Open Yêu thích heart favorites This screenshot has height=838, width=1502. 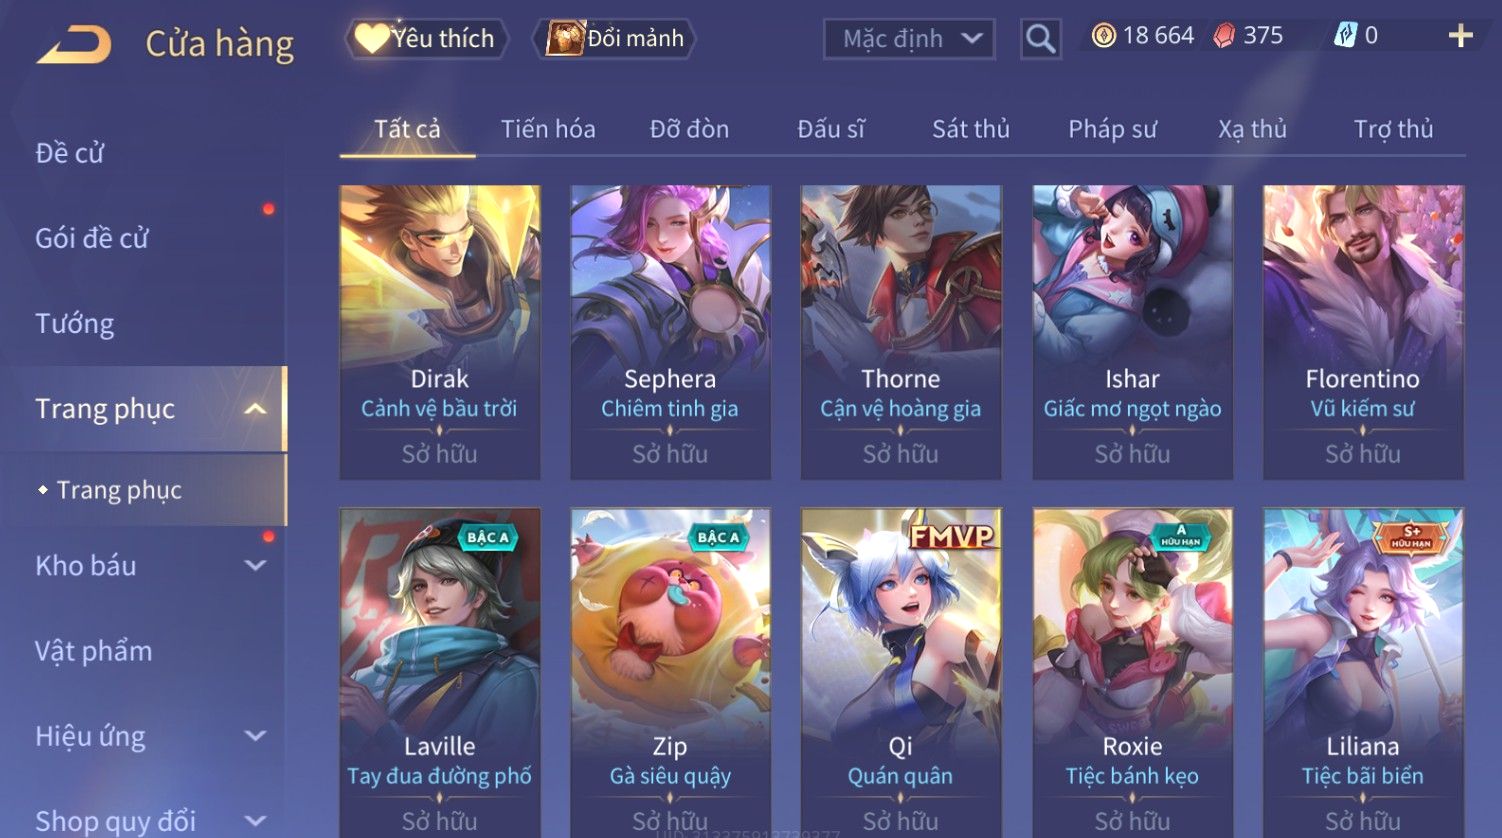pyautogui.click(x=426, y=39)
